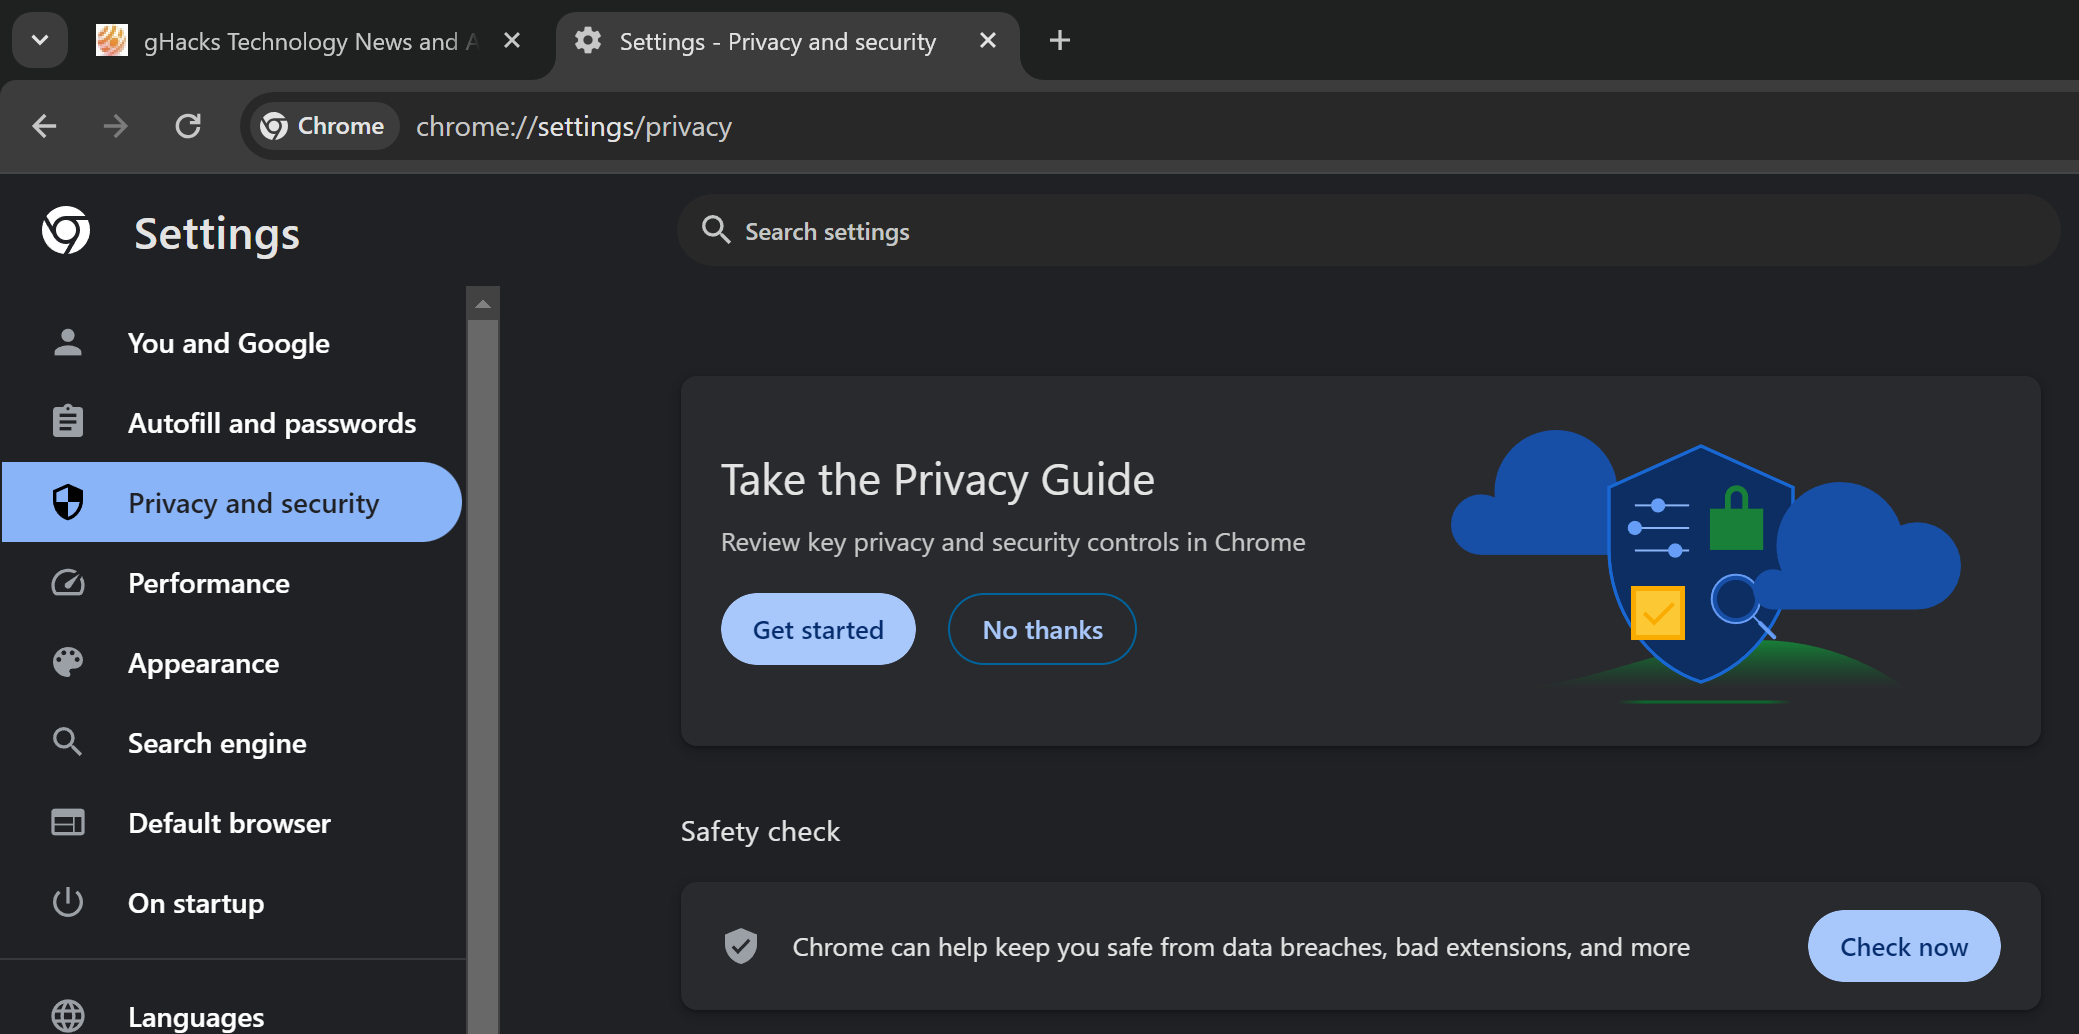
Task: Click the Chrome site info chip
Action: click(x=323, y=126)
